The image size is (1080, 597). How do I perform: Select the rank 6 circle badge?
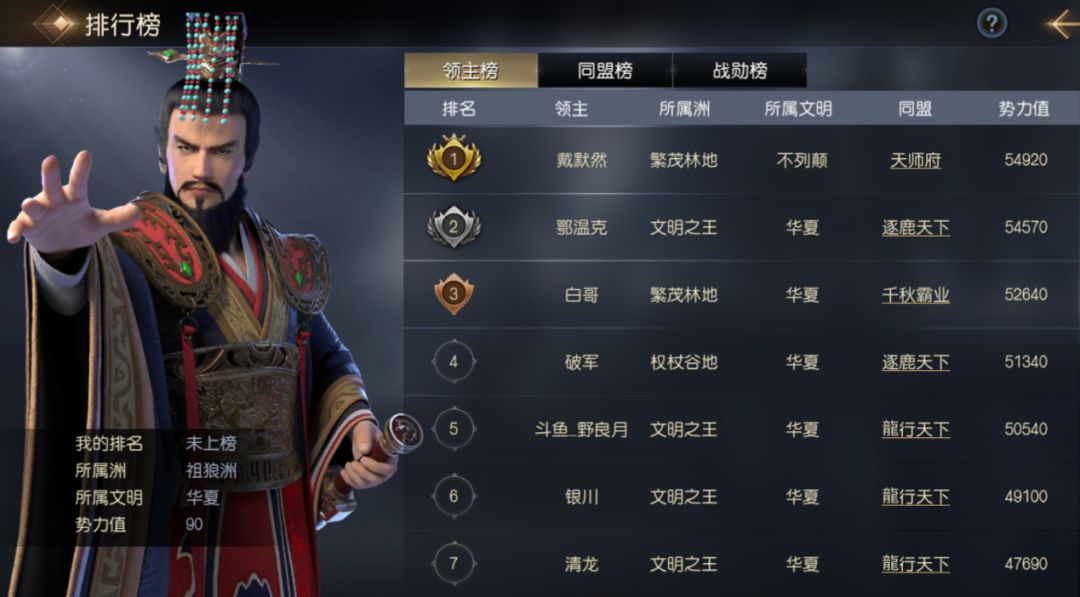coord(454,496)
